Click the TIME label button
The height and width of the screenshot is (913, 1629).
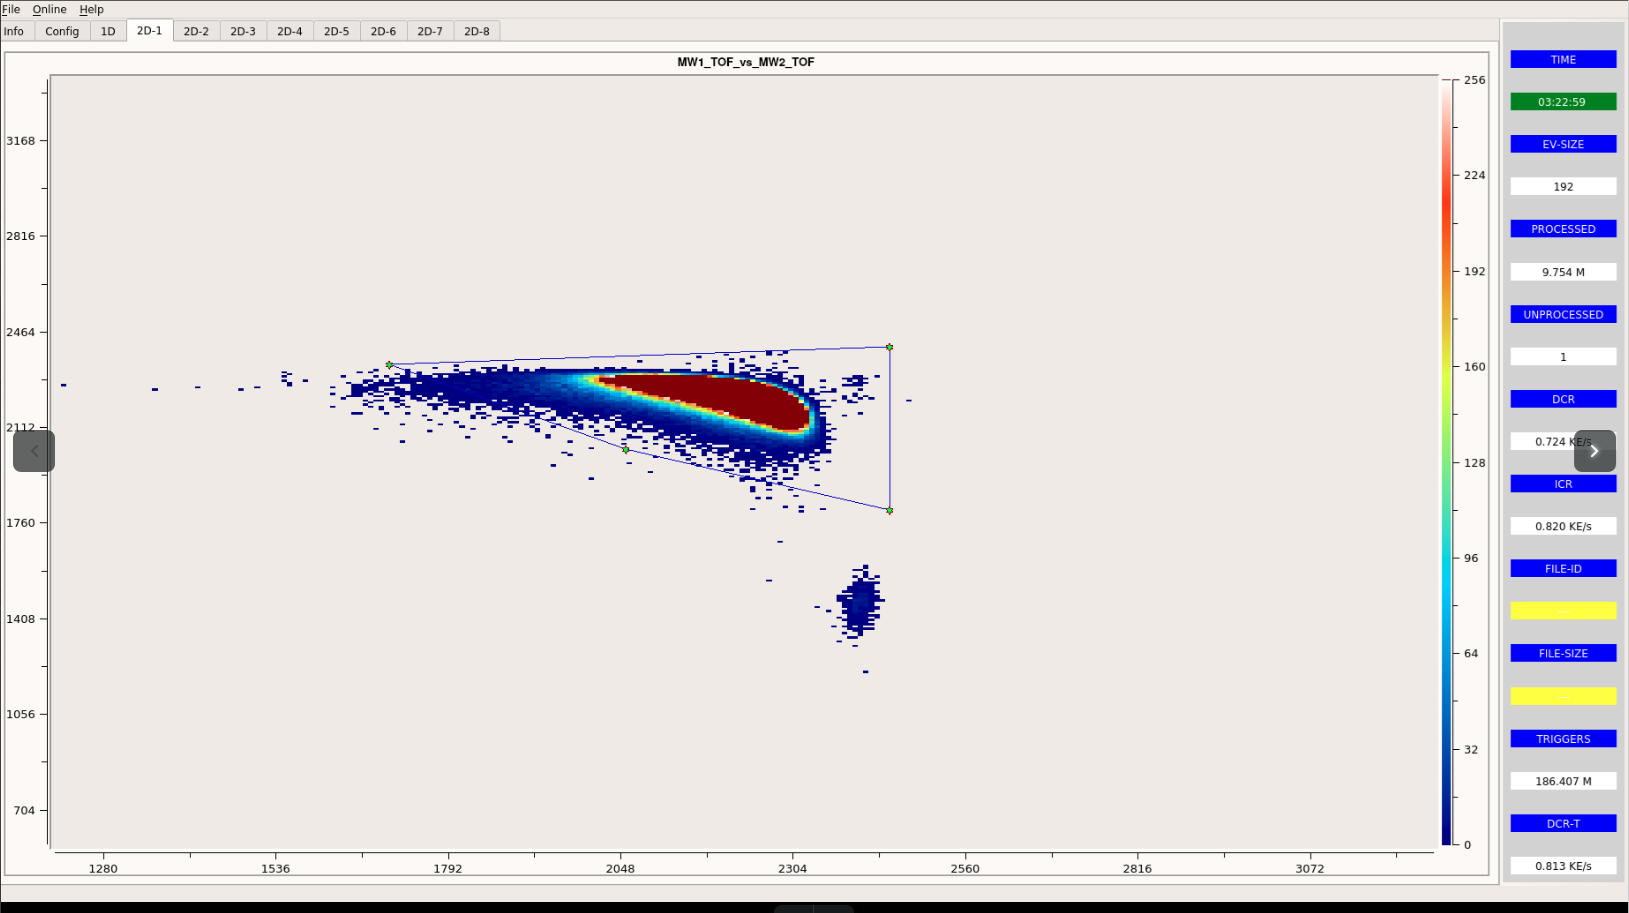pos(1563,60)
